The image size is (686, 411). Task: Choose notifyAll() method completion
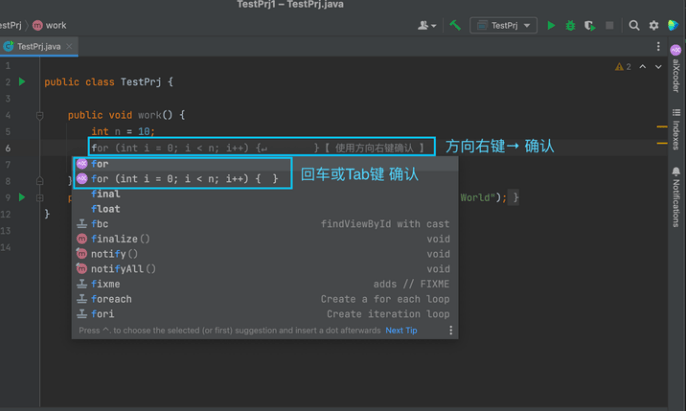(x=265, y=269)
